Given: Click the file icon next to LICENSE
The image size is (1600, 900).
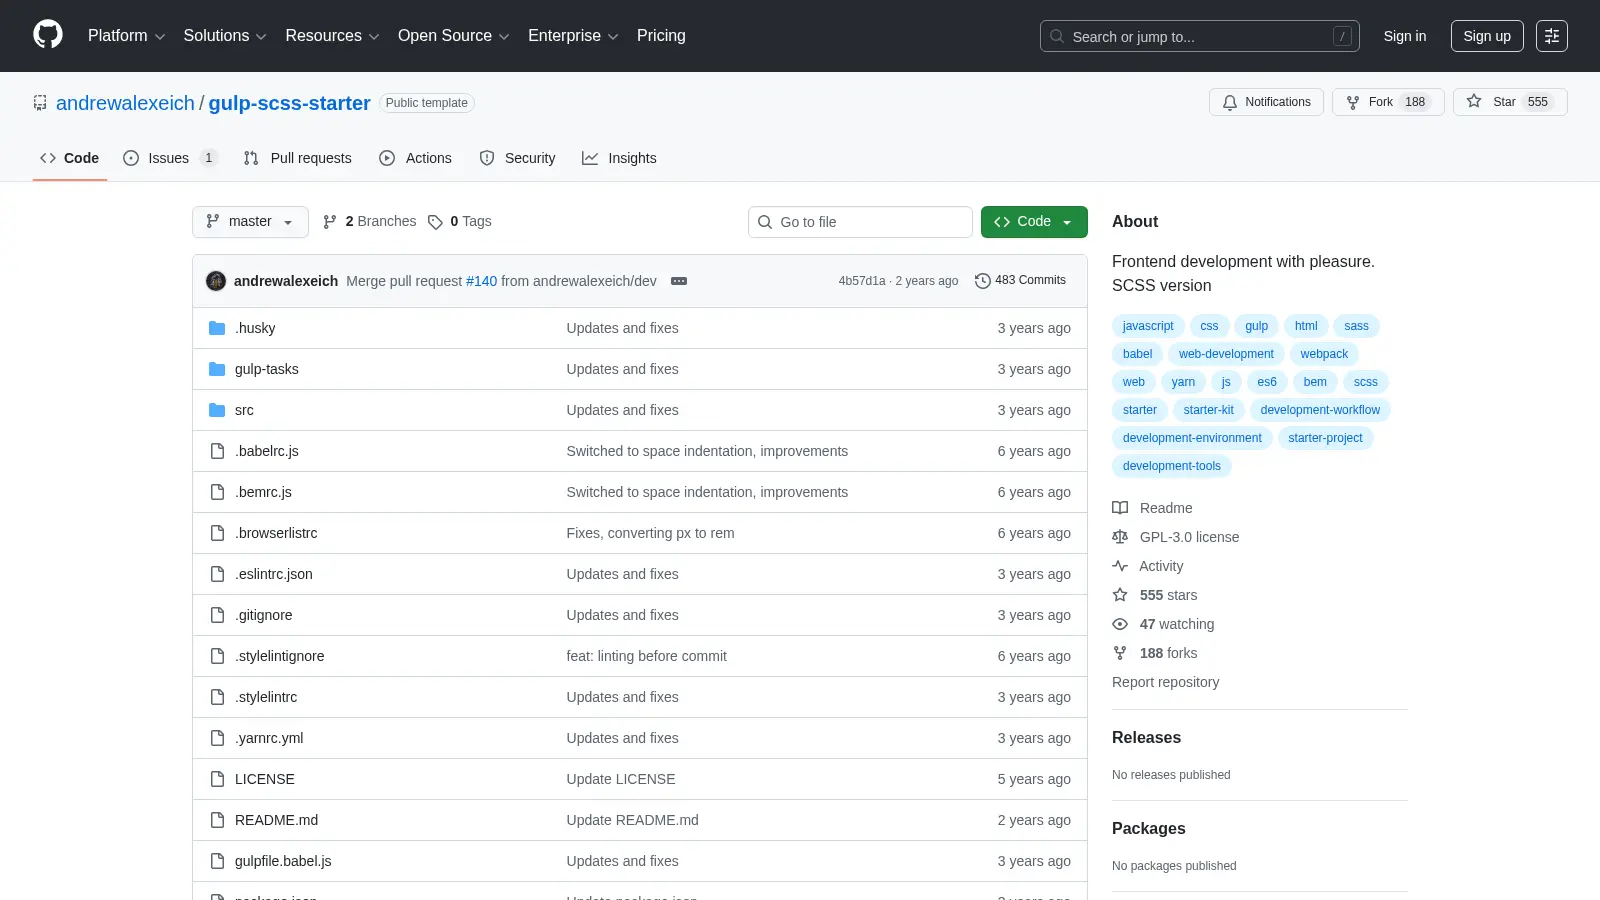Looking at the screenshot, I should point(217,779).
